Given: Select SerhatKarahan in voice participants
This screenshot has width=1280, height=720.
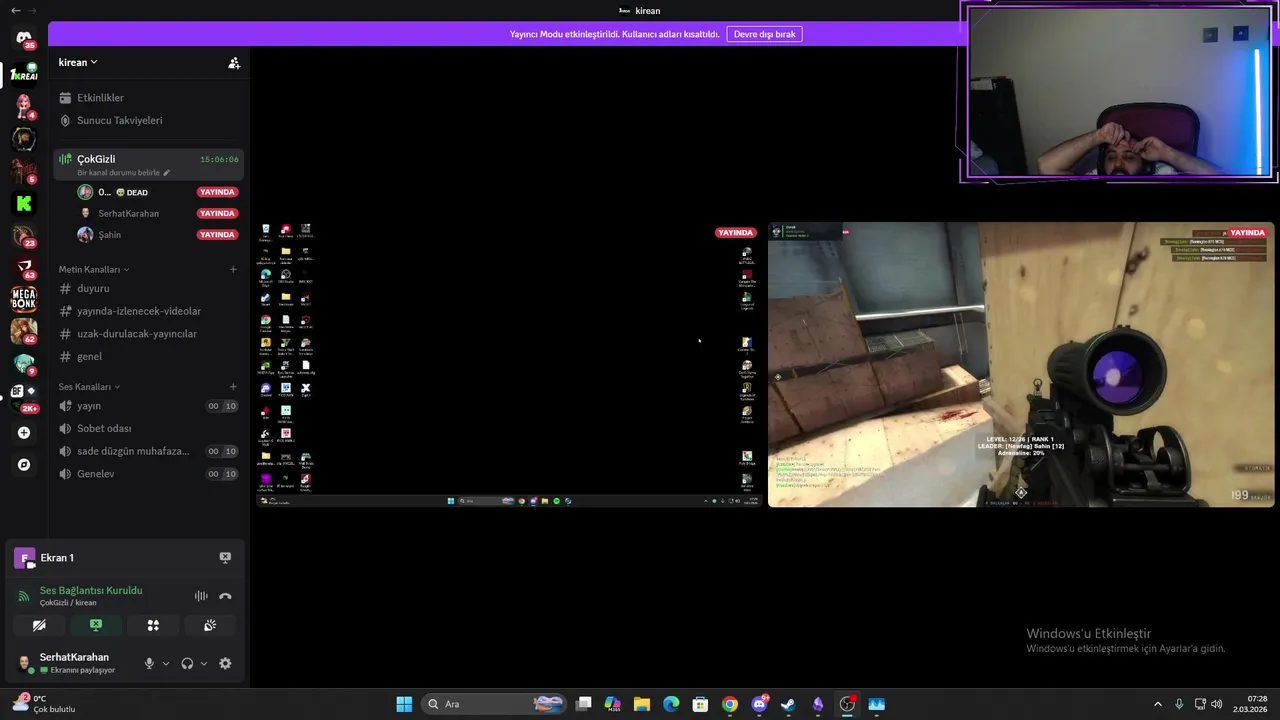Looking at the screenshot, I should click(x=158, y=213).
